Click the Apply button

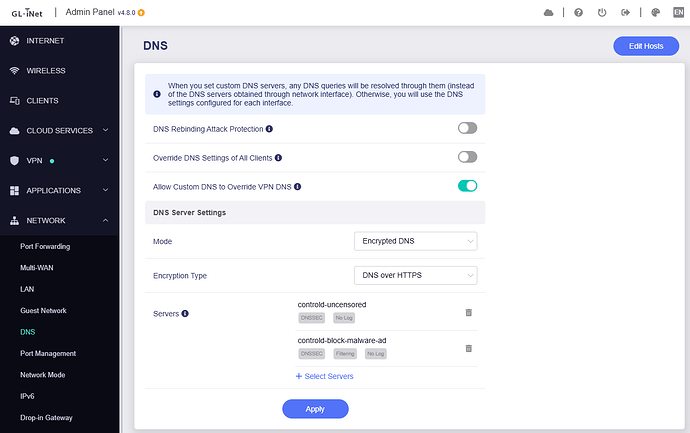click(x=315, y=408)
